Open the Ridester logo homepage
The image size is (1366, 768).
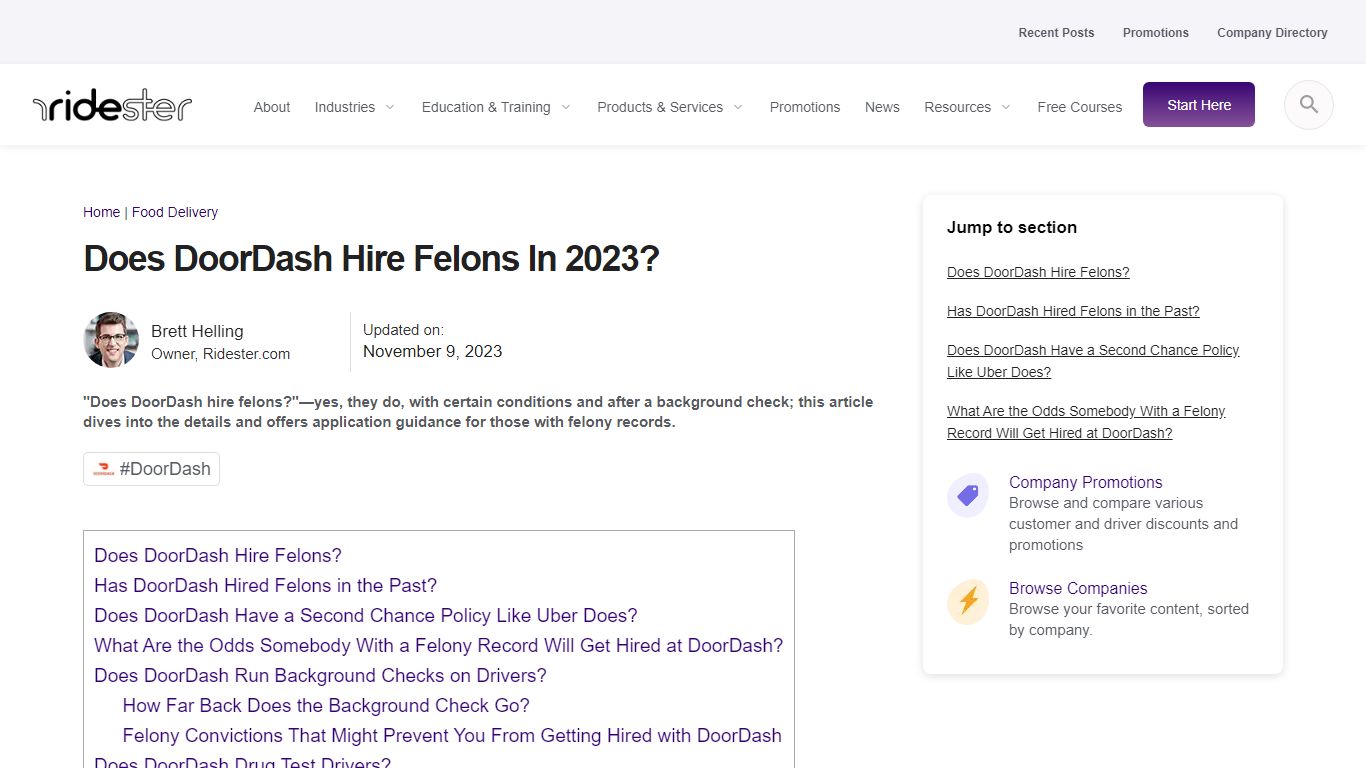point(112,105)
